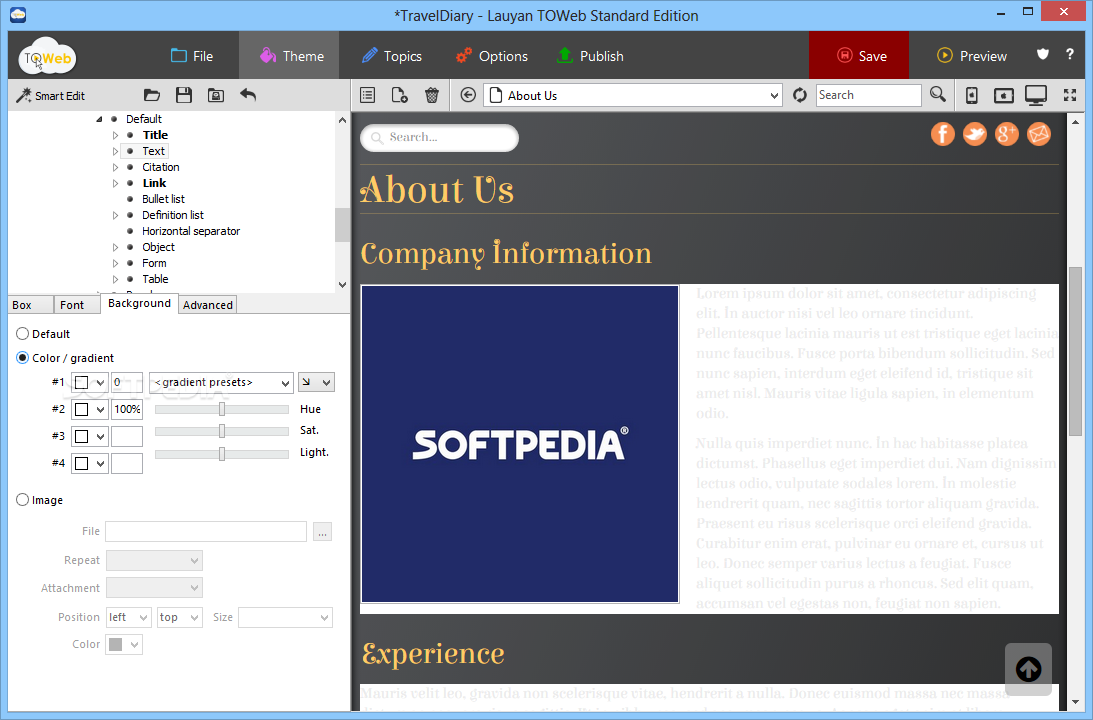The height and width of the screenshot is (720, 1093).
Task: Open the Smart Edit tool
Action: pos(50,95)
